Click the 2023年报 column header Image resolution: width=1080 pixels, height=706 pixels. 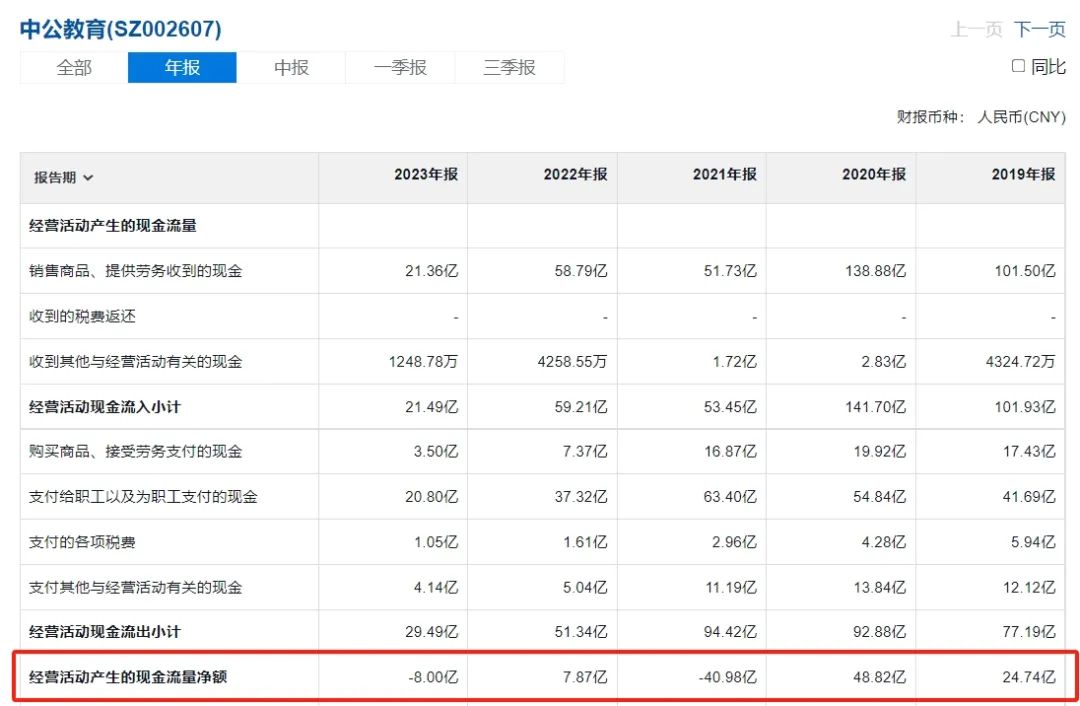pyautogui.click(x=426, y=174)
